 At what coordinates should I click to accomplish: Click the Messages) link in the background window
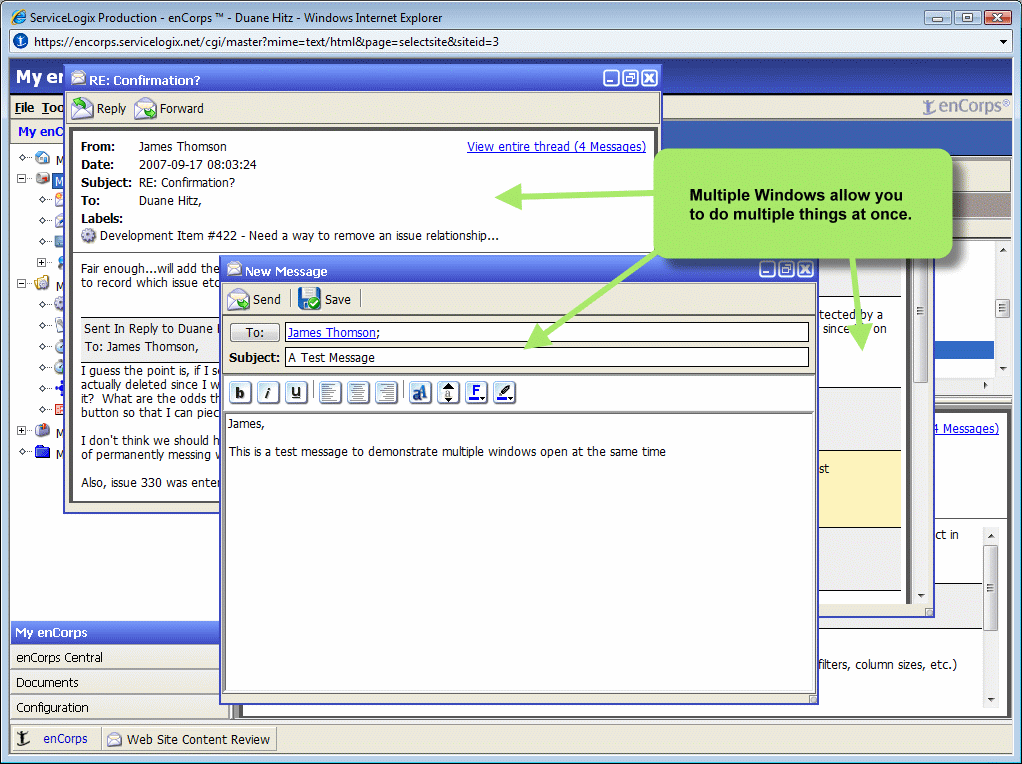(x=966, y=428)
